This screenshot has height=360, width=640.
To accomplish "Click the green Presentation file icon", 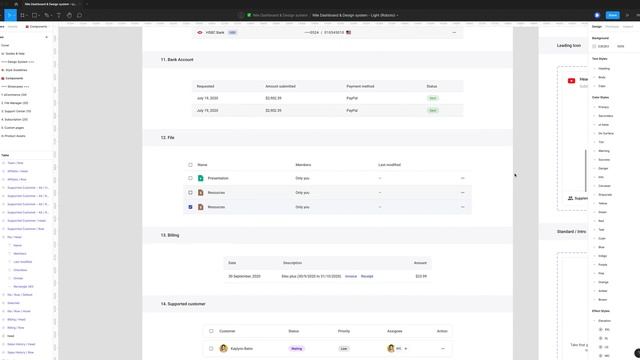I will pyautogui.click(x=200, y=178).
